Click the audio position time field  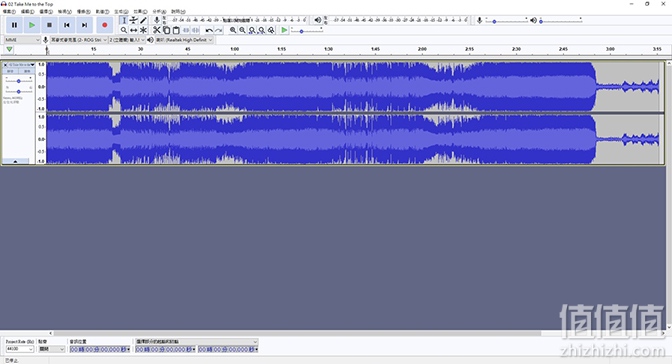click(100, 349)
